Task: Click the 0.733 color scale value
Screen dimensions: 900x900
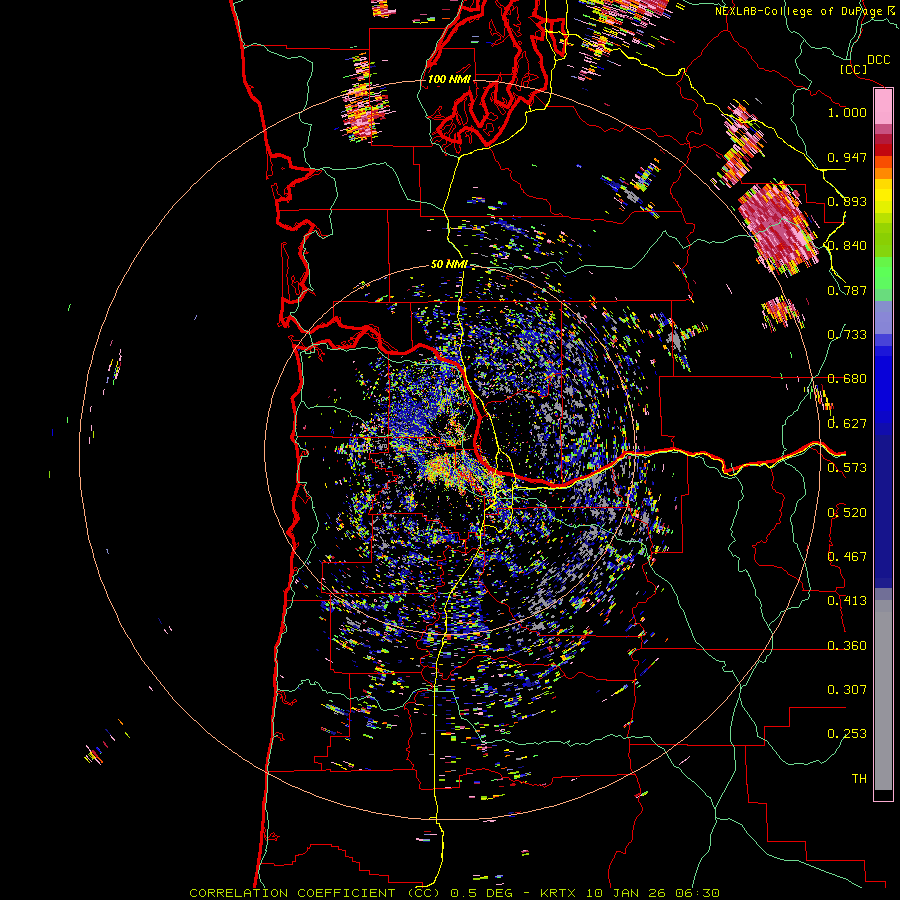Action: pyautogui.click(x=847, y=335)
